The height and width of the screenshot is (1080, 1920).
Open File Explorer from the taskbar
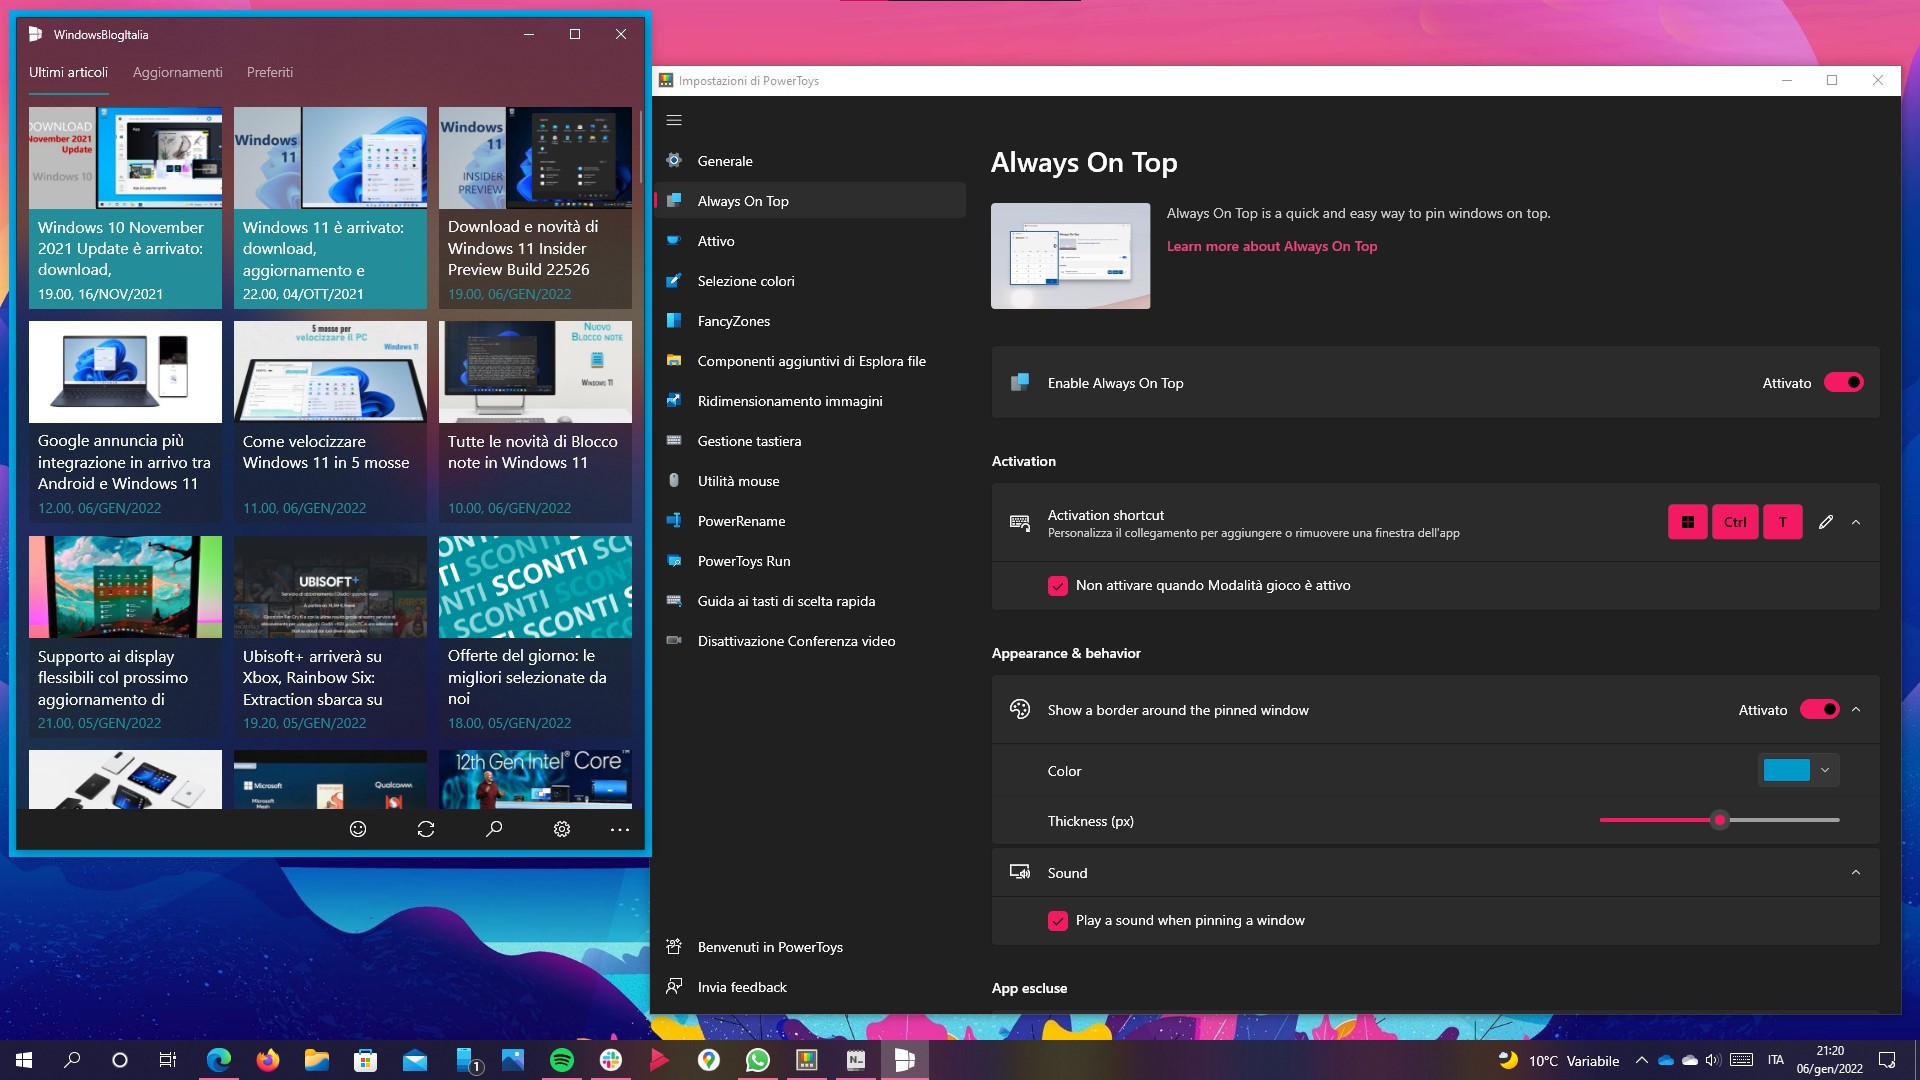tap(316, 1060)
